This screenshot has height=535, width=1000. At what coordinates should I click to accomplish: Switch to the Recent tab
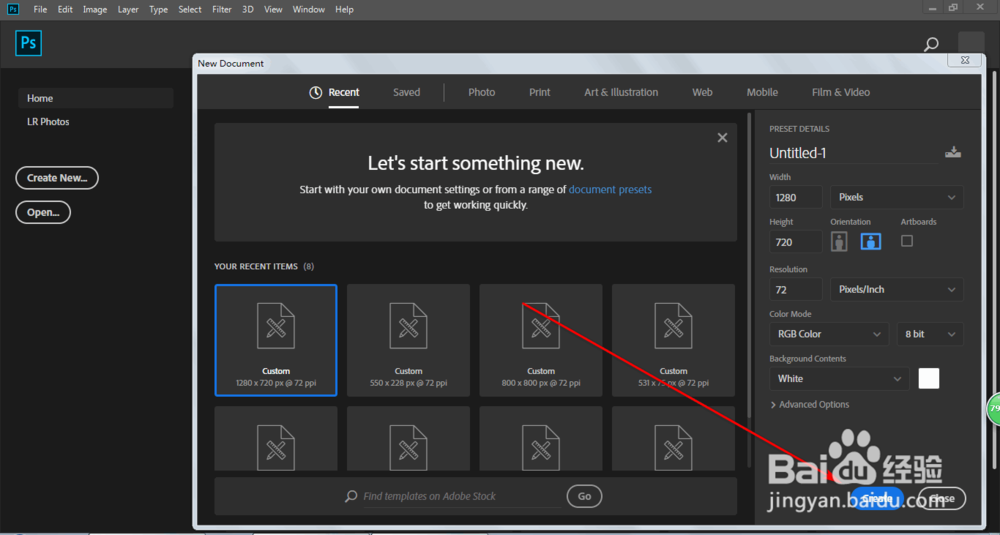point(344,92)
